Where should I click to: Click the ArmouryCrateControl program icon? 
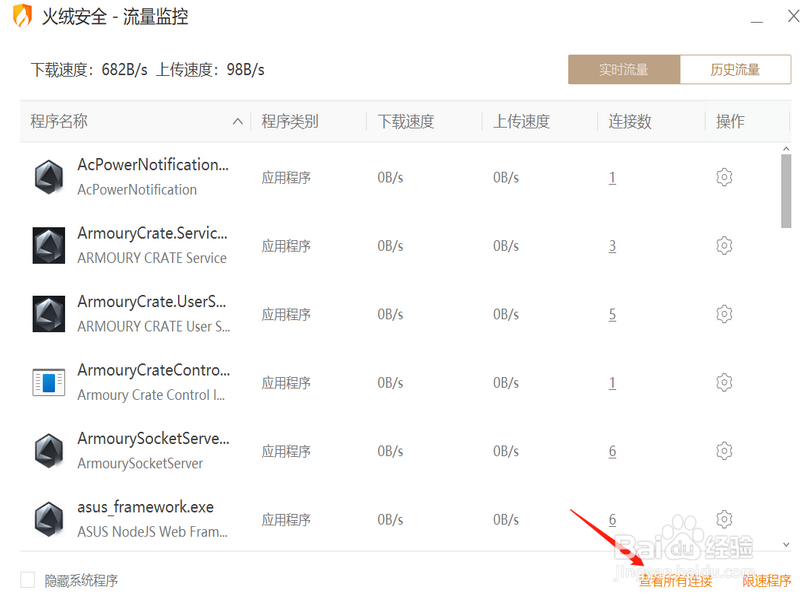click(48, 382)
